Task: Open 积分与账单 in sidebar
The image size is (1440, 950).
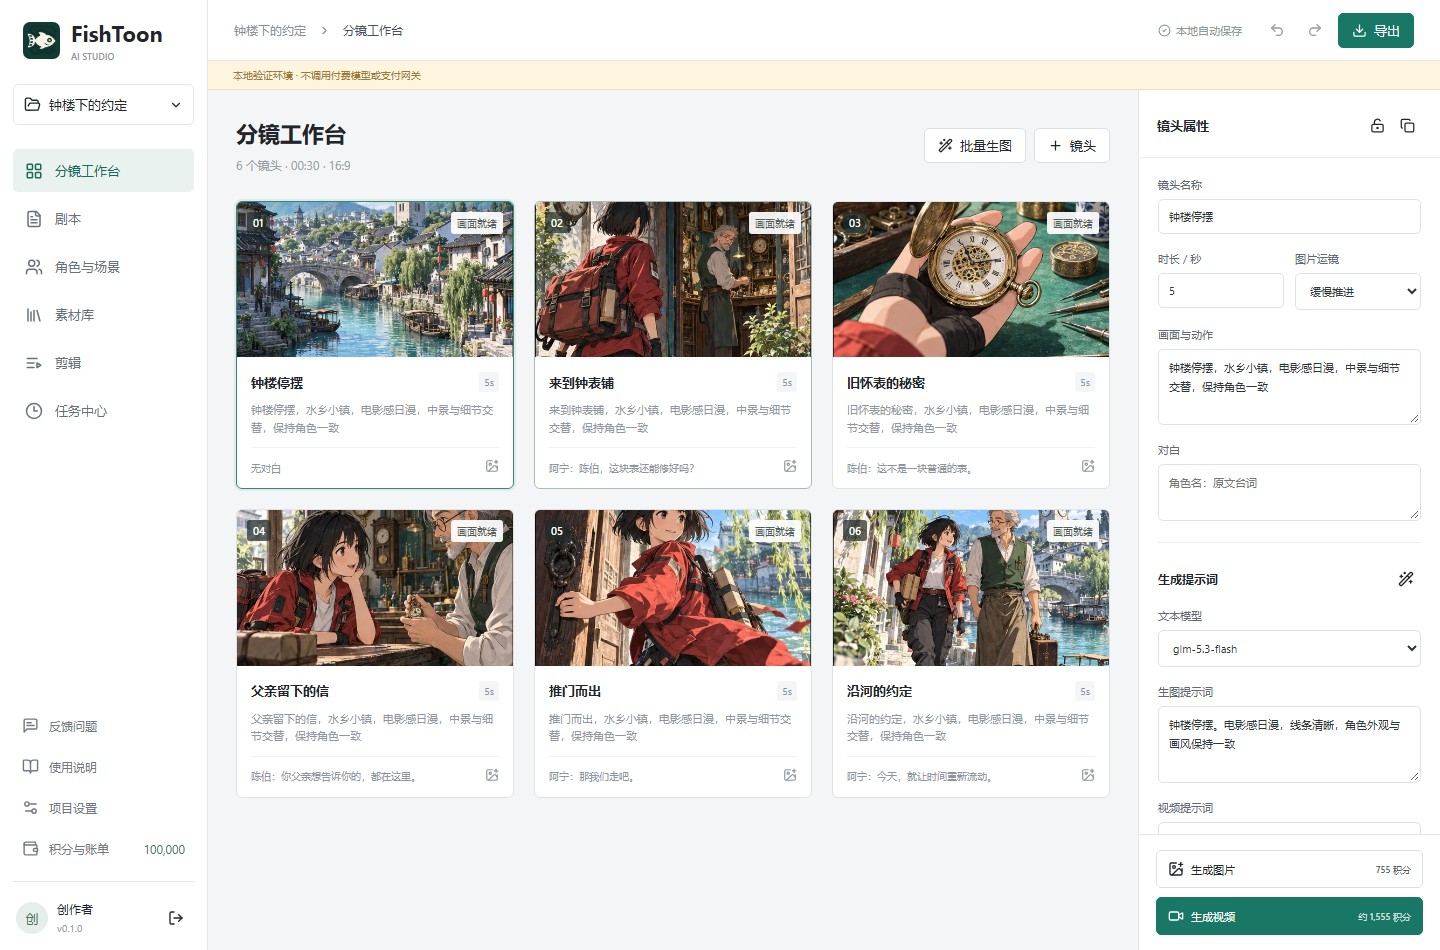Action: pyautogui.click(x=103, y=849)
